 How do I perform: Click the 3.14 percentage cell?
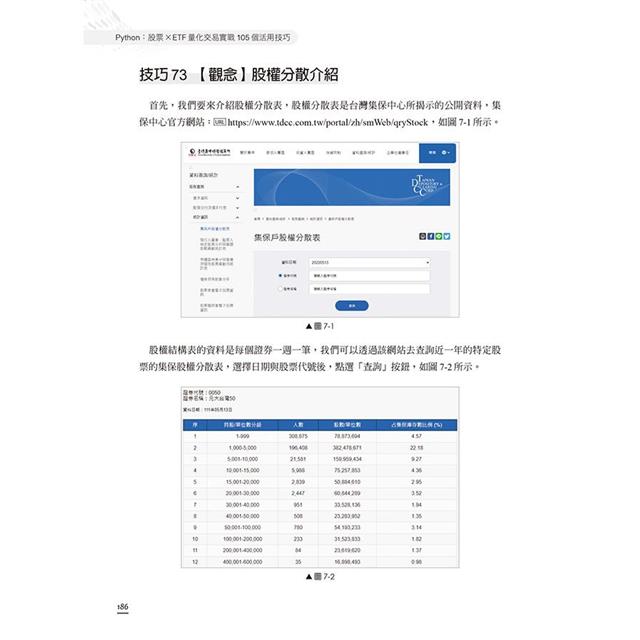417,528
